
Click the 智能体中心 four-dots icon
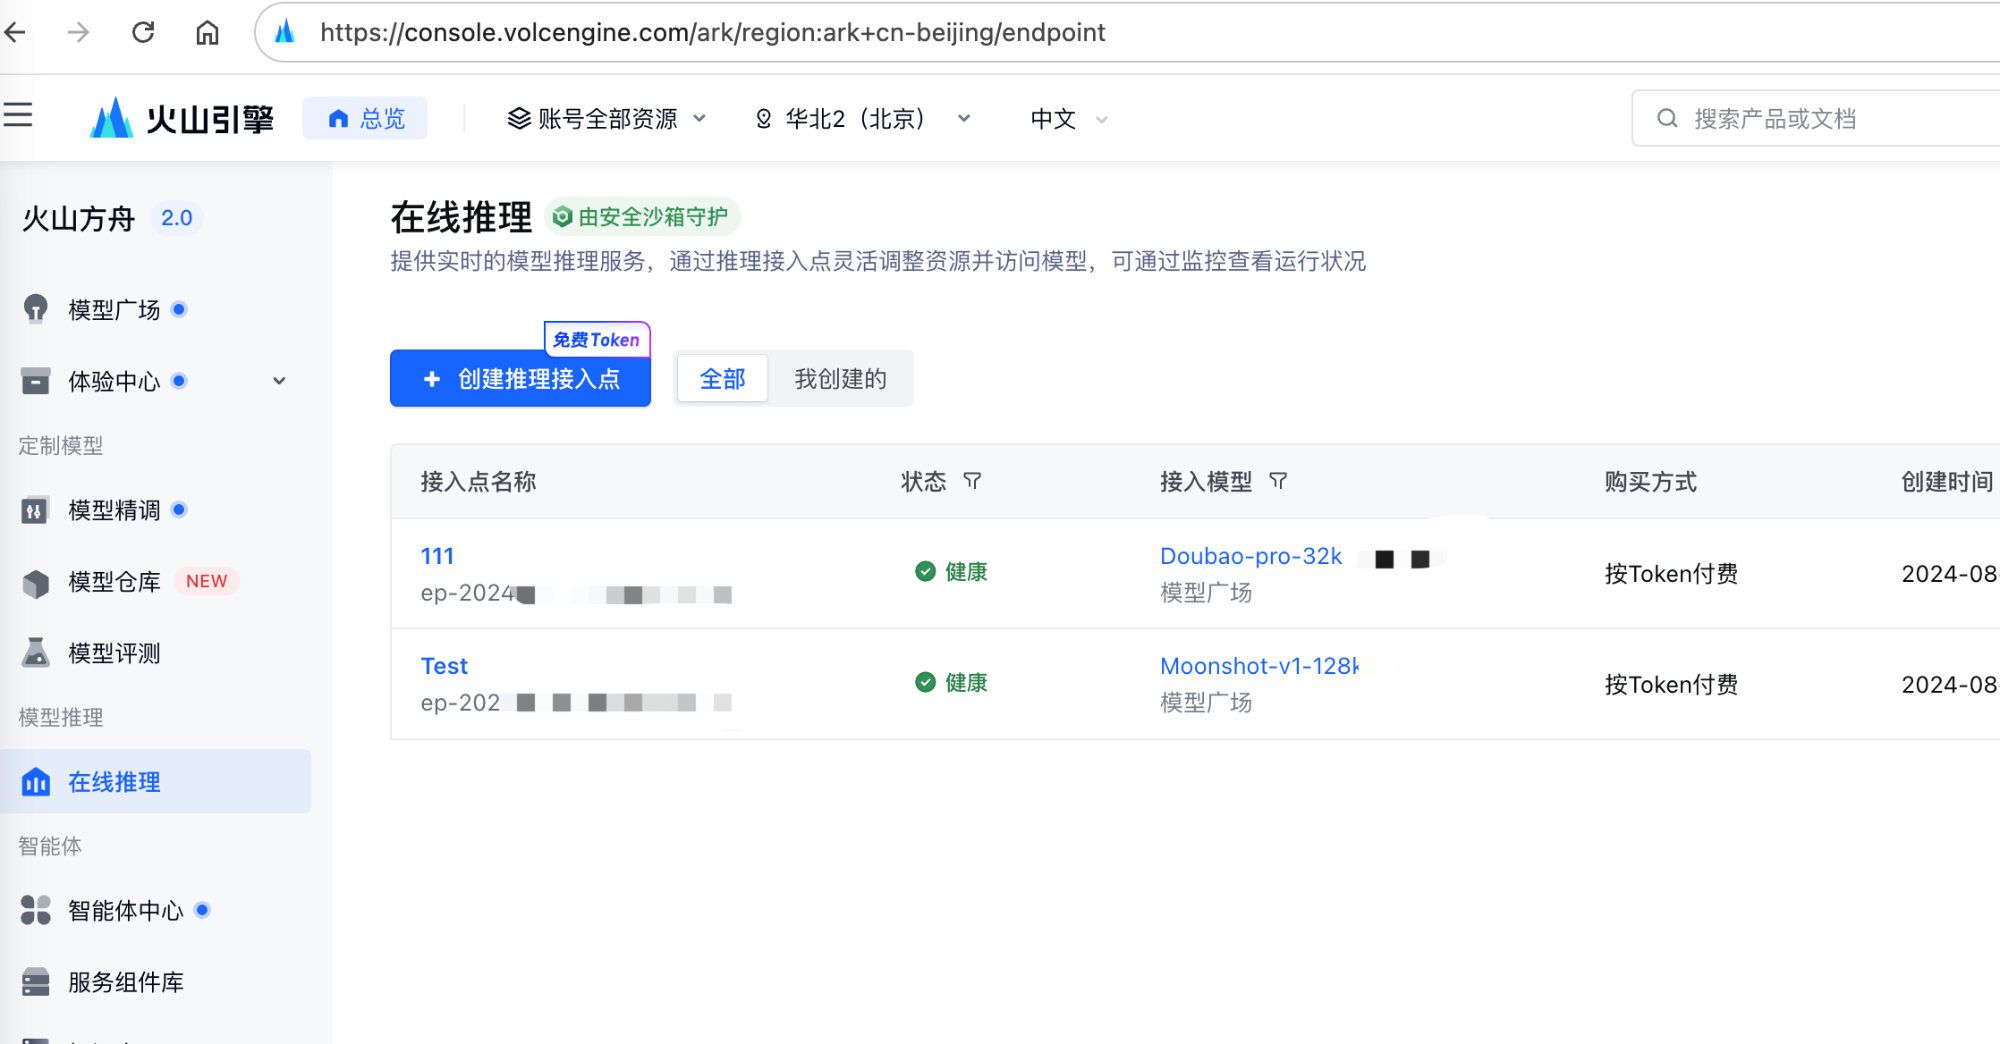coord(36,910)
